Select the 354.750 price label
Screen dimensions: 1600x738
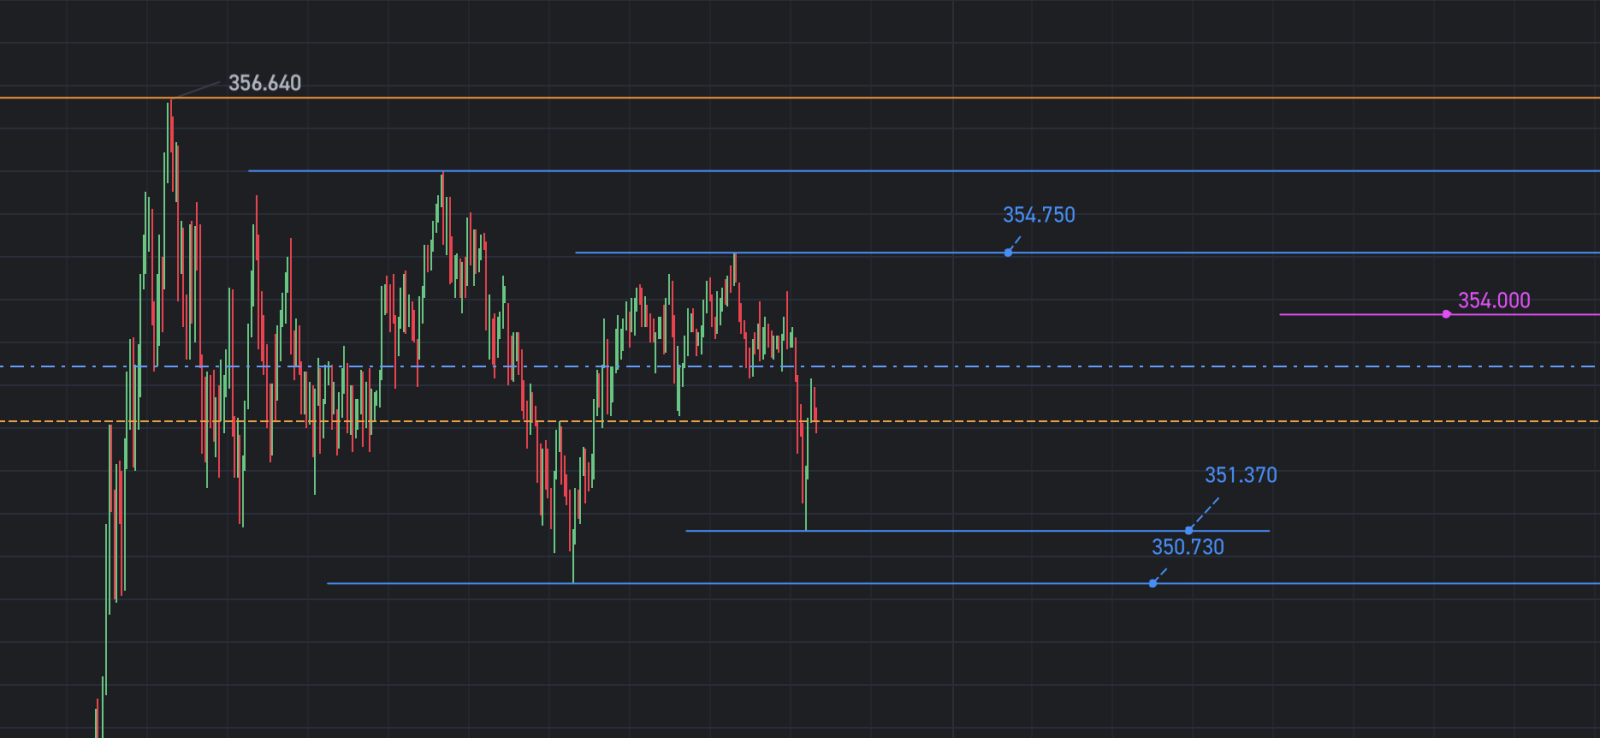(x=1039, y=215)
